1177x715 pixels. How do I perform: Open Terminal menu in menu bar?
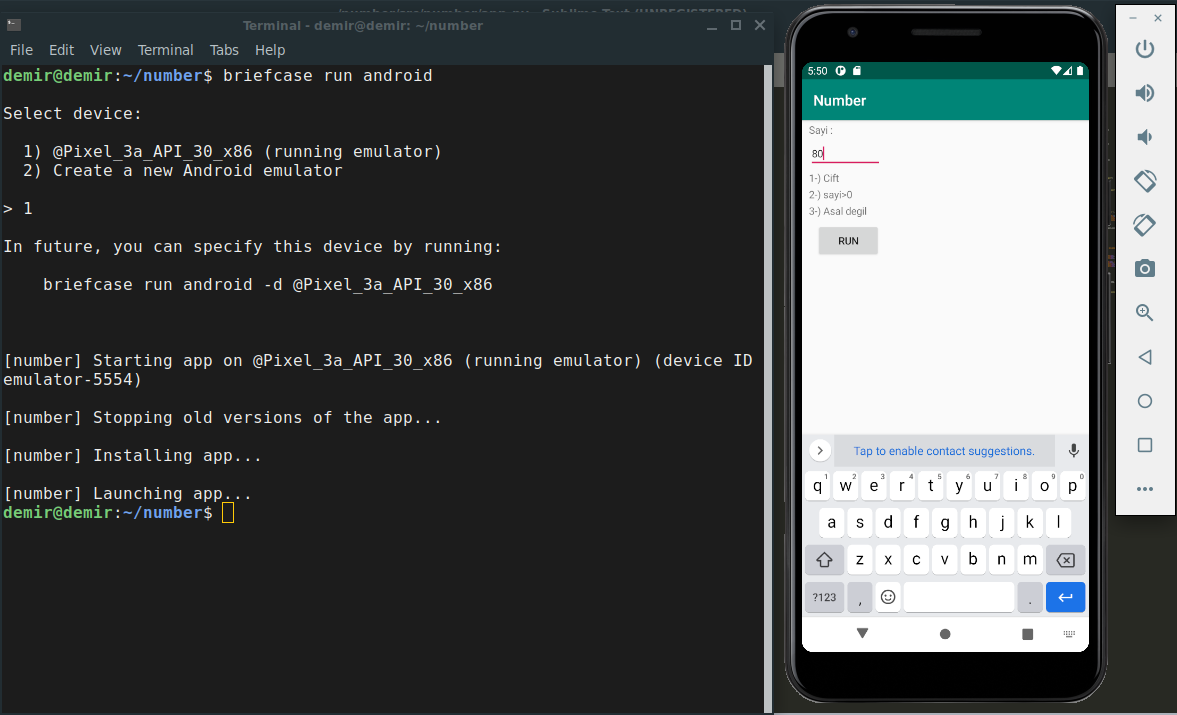pos(165,50)
